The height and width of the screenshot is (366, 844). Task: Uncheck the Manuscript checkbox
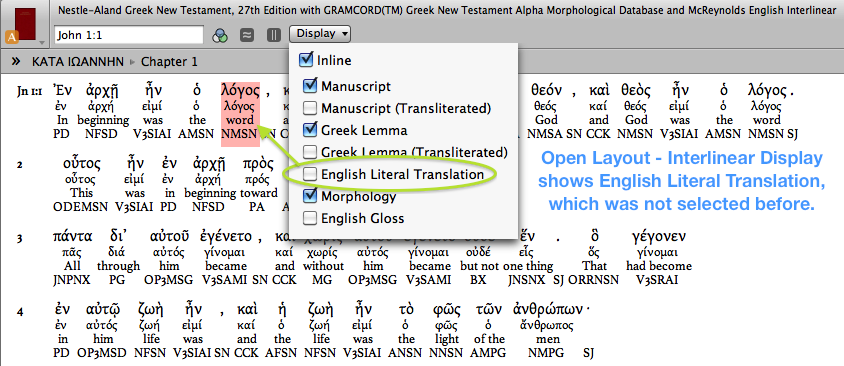(310, 86)
